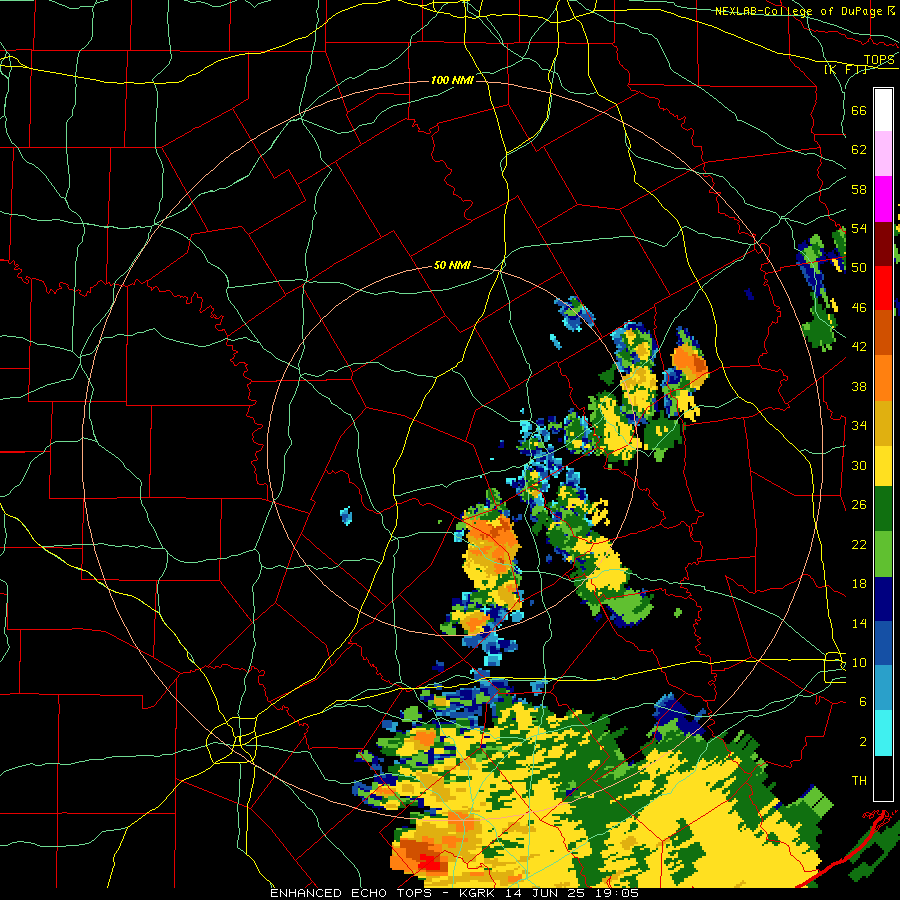The width and height of the screenshot is (900, 900).
Task: Click the "30" scale label
Action: tap(859, 465)
